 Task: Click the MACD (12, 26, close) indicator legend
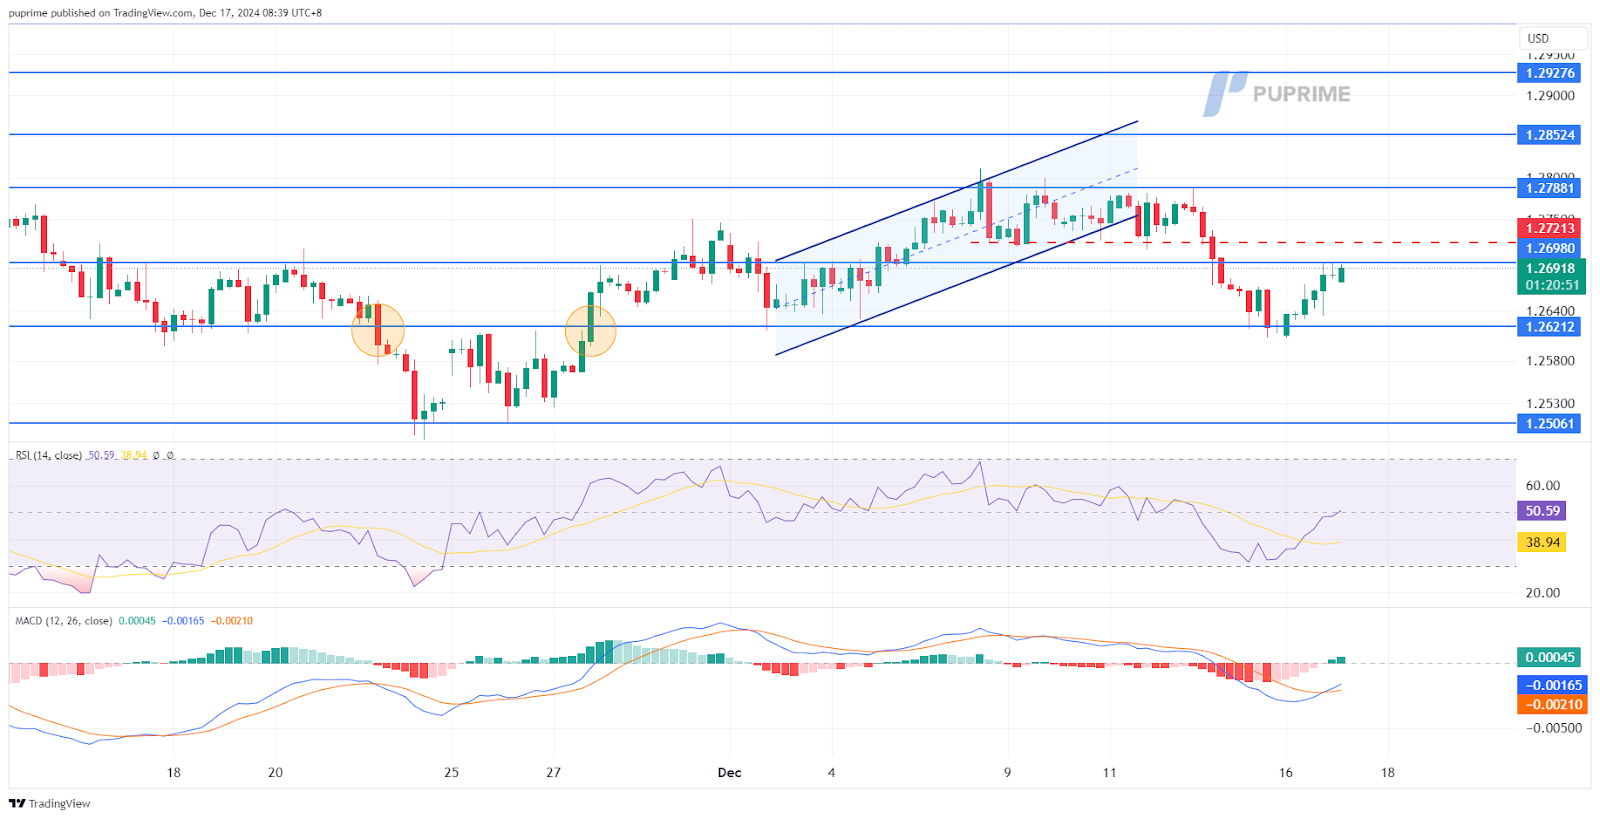point(64,620)
